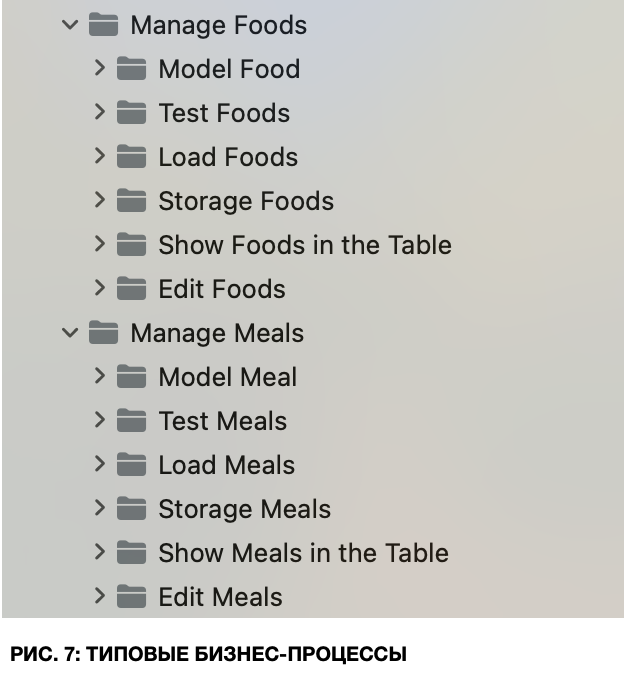Image resolution: width=626 pixels, height=674 pixels.
Task: Select the Model Meal item
Action: [x=227, y=377]
